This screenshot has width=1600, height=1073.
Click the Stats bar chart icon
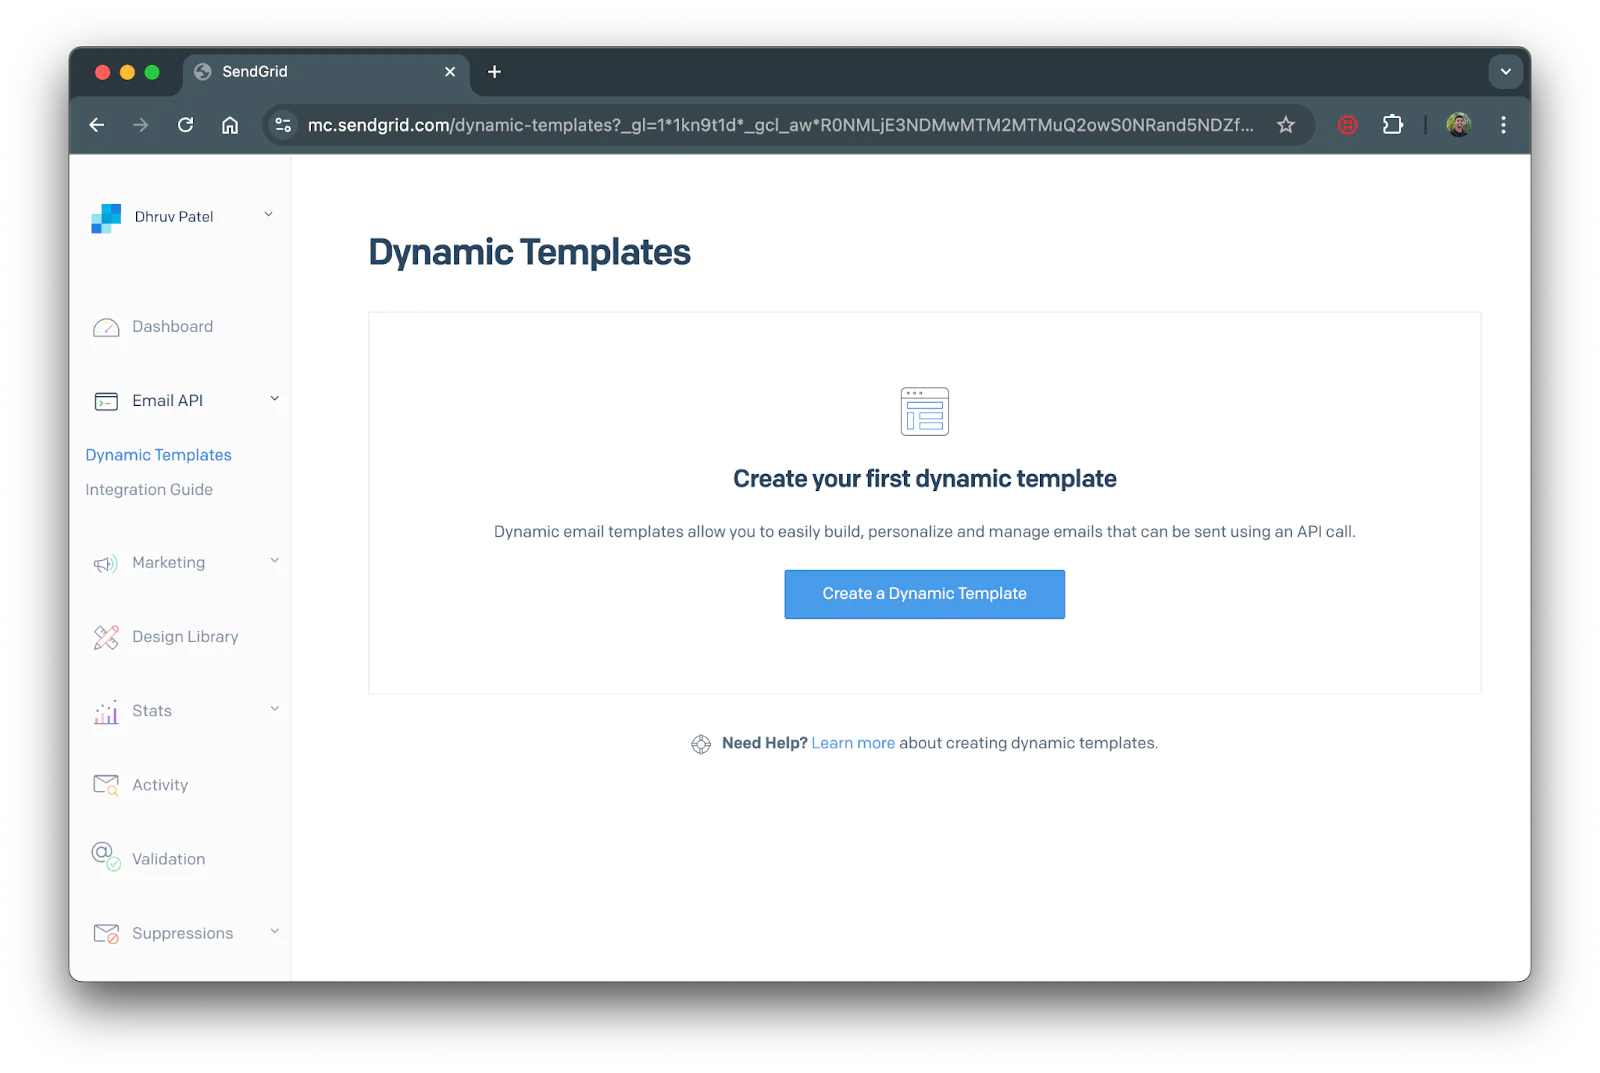click(x=106, y=712)
